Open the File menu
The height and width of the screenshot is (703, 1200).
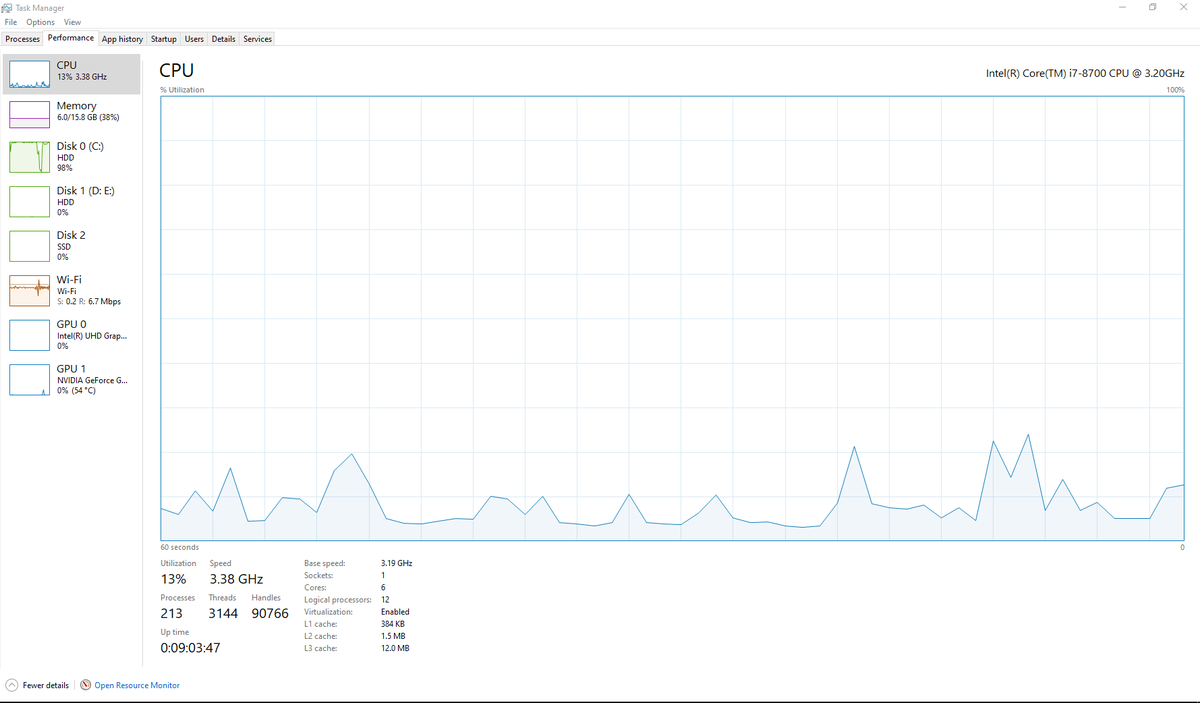pyautogui.click(x=11, y=22)
